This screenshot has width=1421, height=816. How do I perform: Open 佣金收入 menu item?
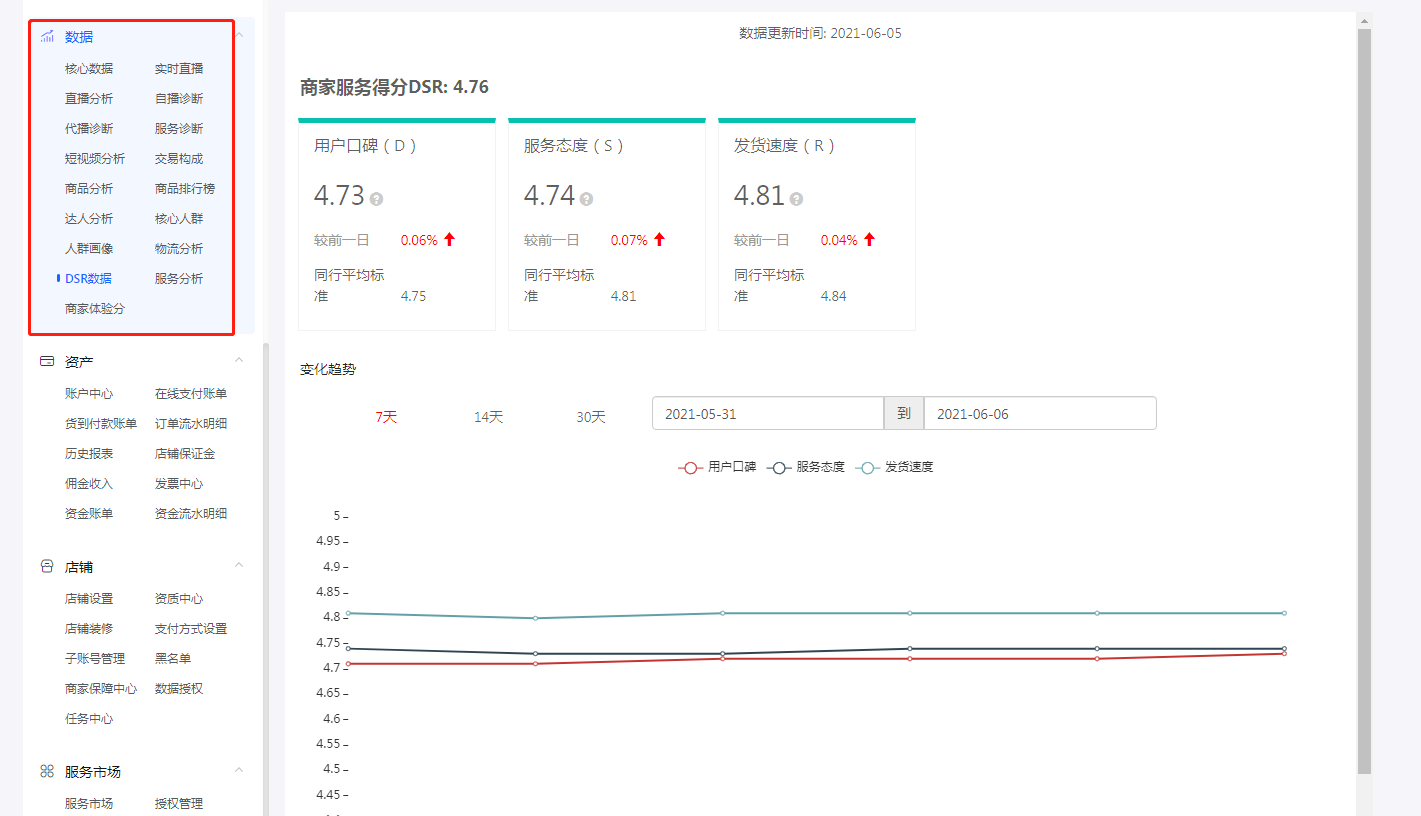tap(89, 484)
